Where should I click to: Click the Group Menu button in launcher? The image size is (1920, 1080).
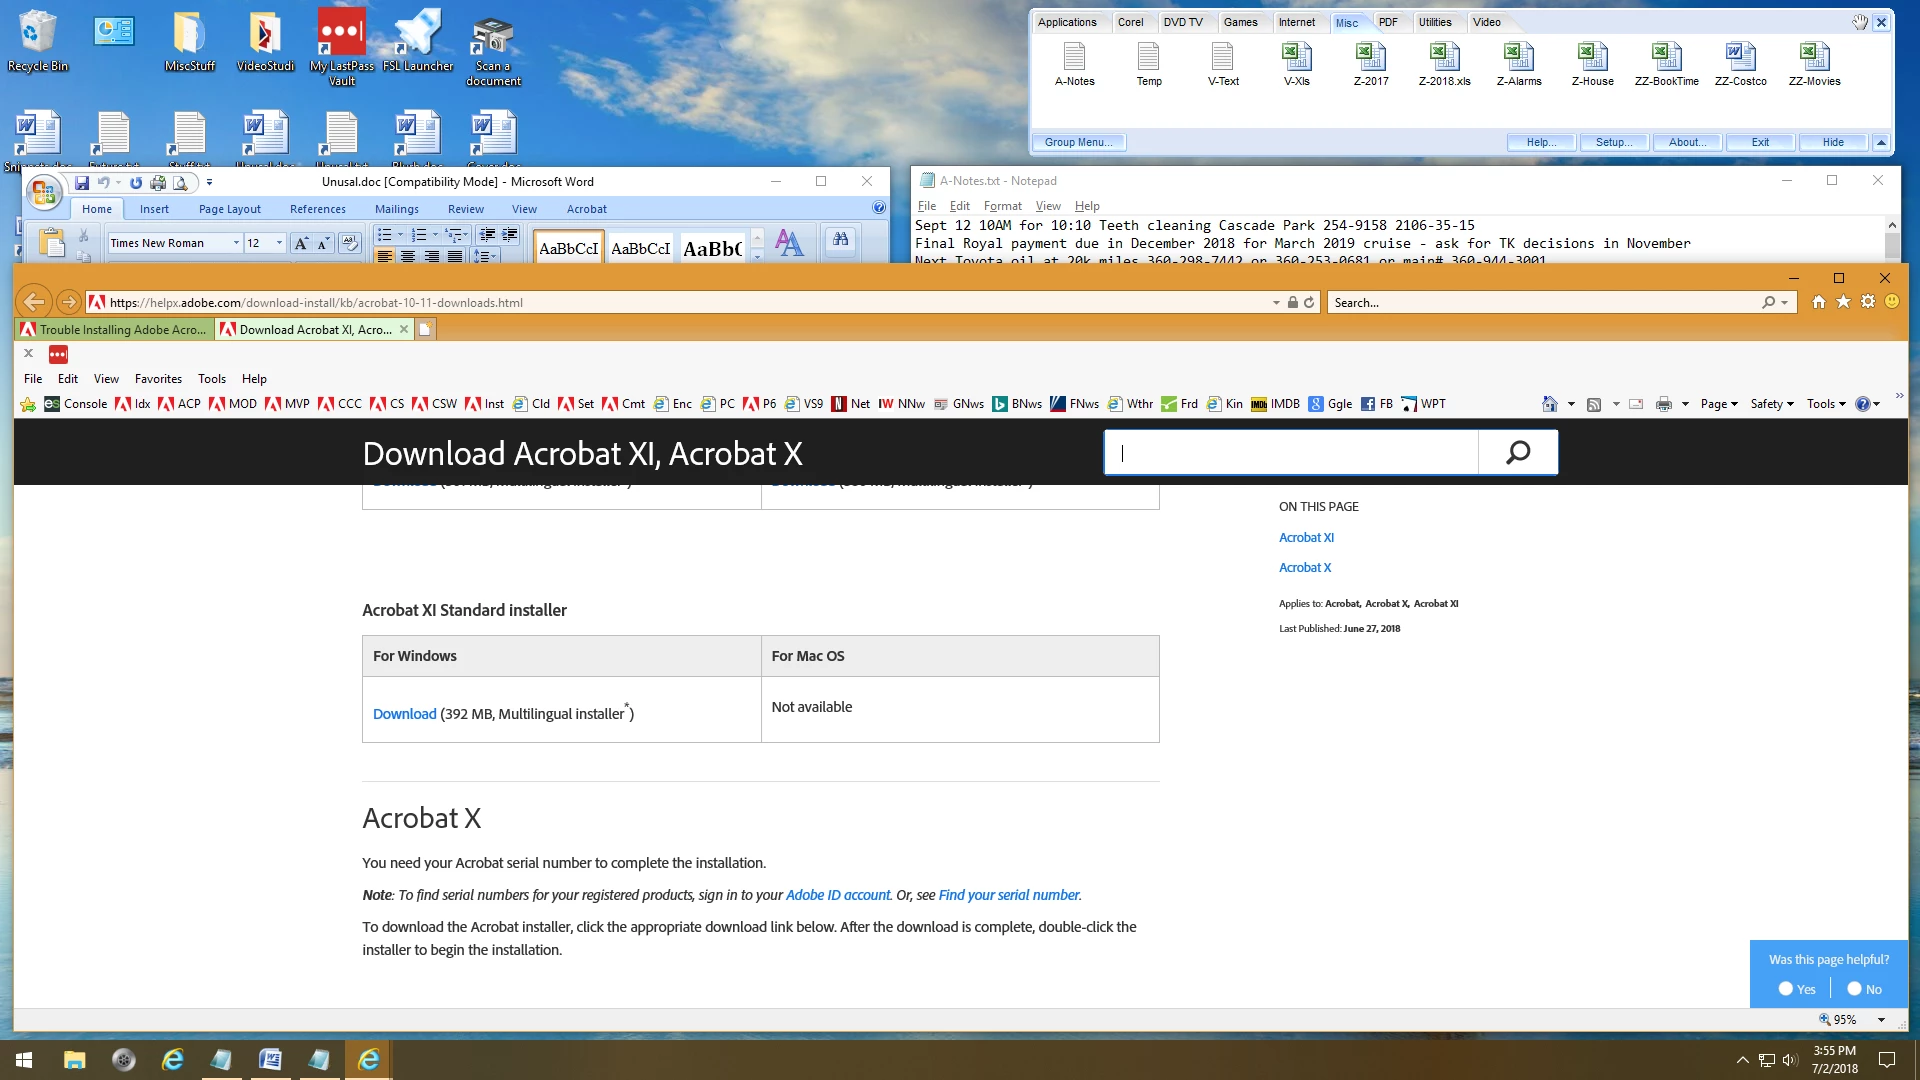point(1078,142)
